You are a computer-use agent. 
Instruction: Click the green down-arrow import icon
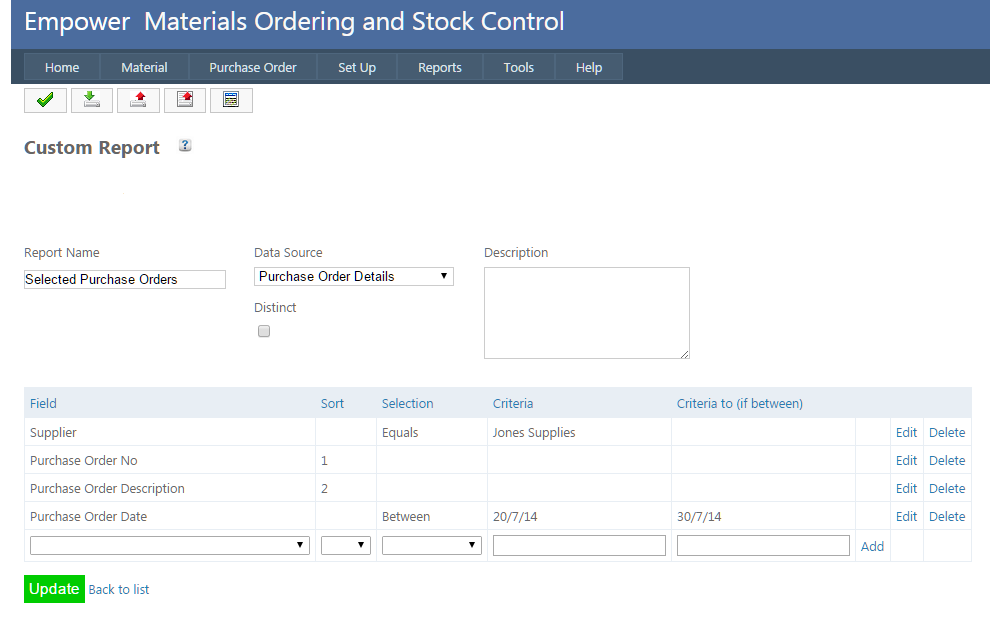click(91, 100)
